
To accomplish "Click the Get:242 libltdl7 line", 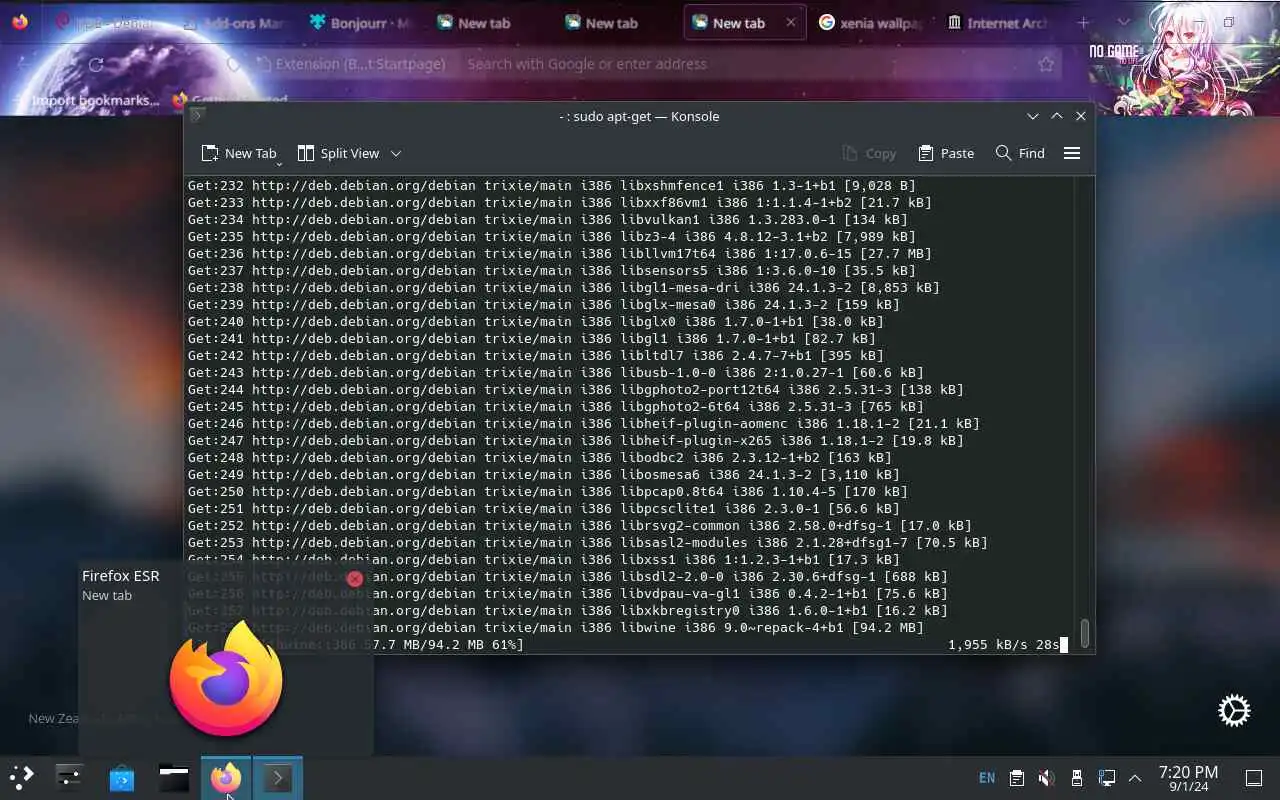I will click(x=536, y=355).
